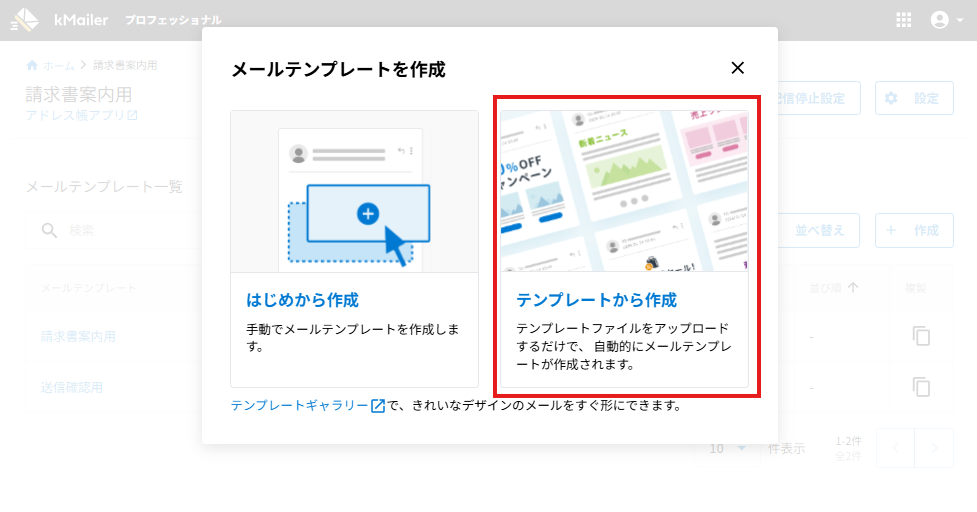Open the テンプレートギャラリー link

tap(299, 406)
